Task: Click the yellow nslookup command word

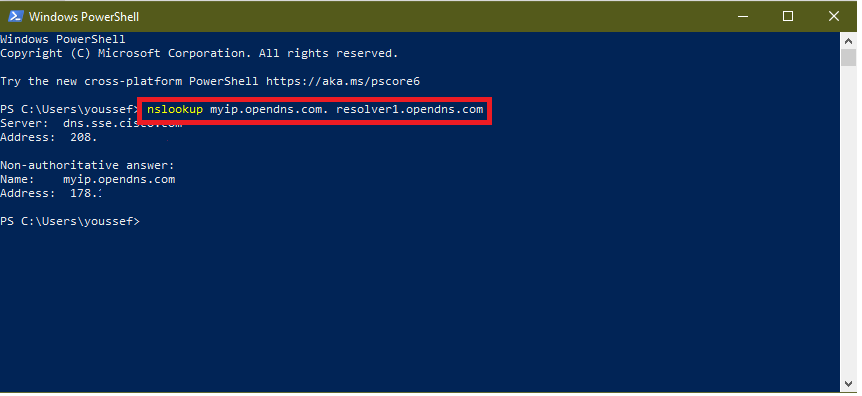Action: coord(175,109)
